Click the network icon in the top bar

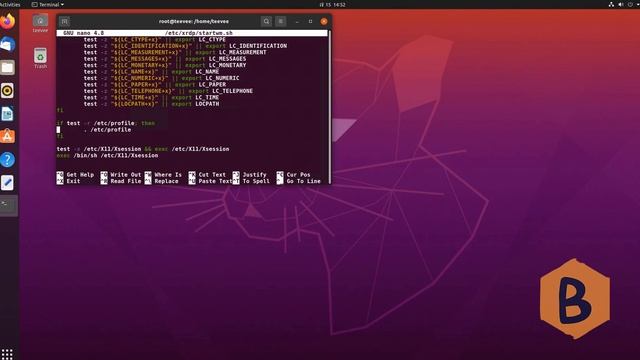pos(611,4)
